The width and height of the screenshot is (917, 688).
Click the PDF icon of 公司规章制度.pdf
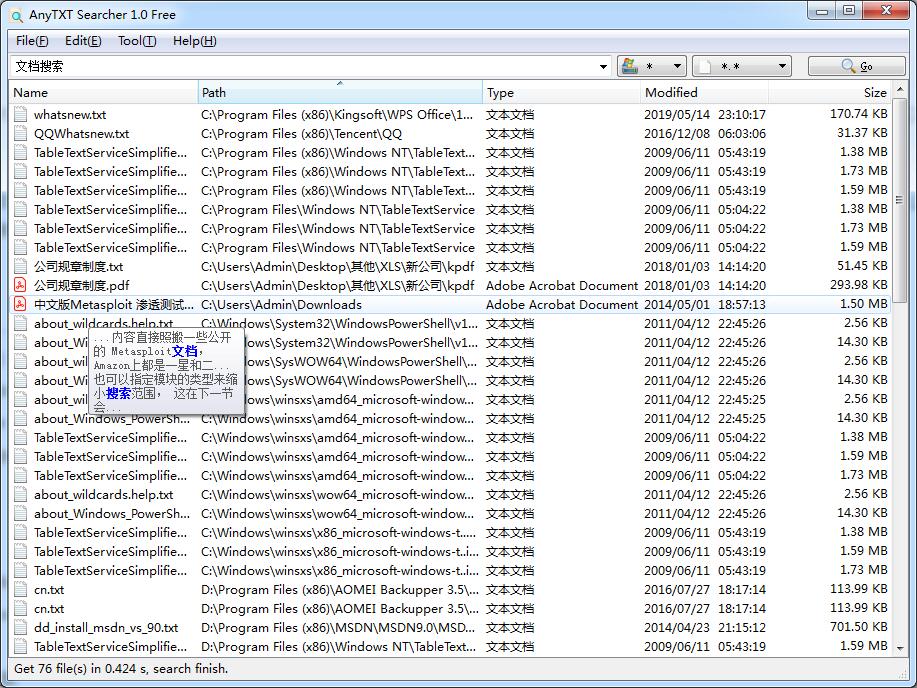tap(20, 285)
